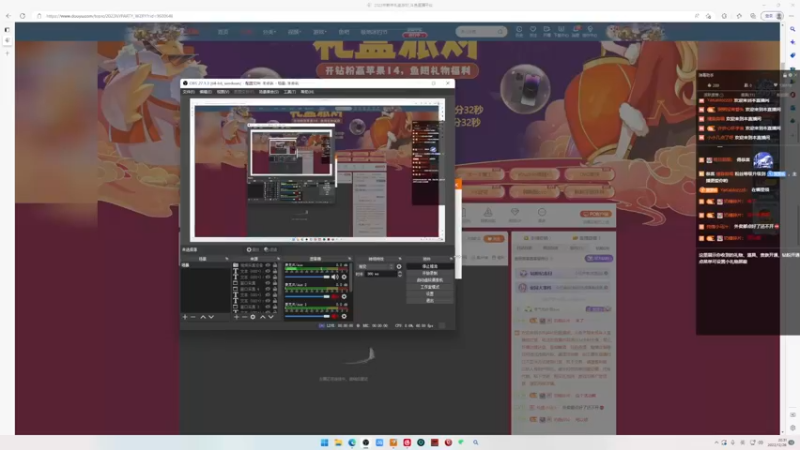800x450 pixels.
Task: Click the magnifier icon on the taskbar
Action: pyautogui.click(x=476, y=442)
